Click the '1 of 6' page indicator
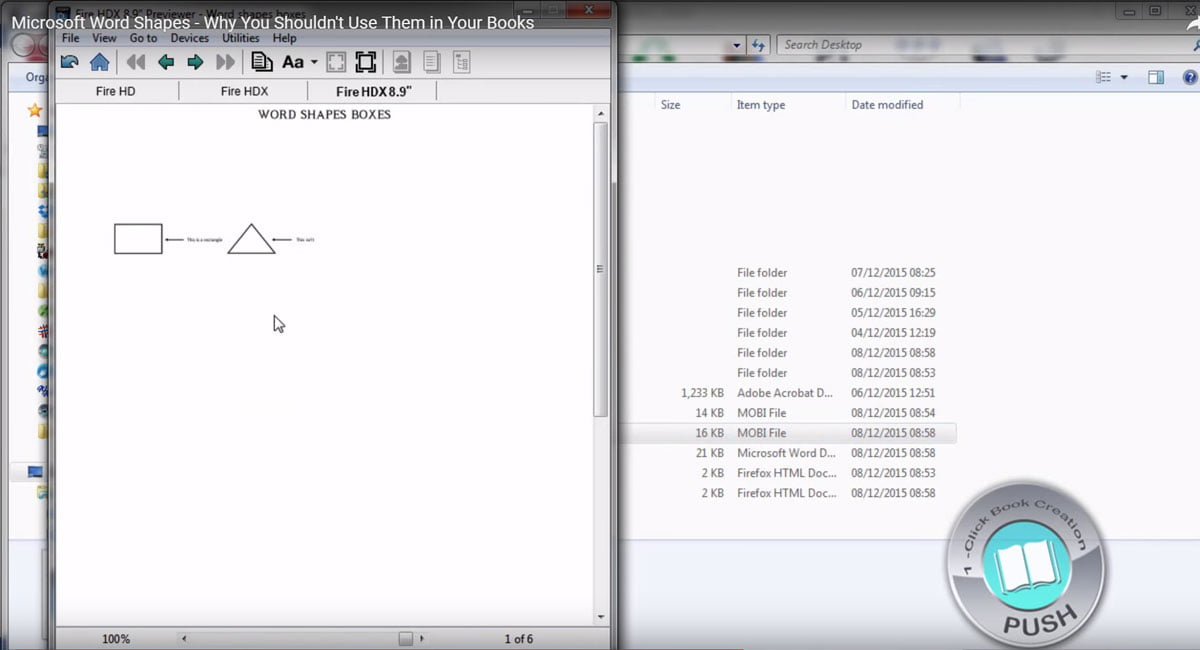This screenshot has width=1200, height=650. [x=518, y=638]
